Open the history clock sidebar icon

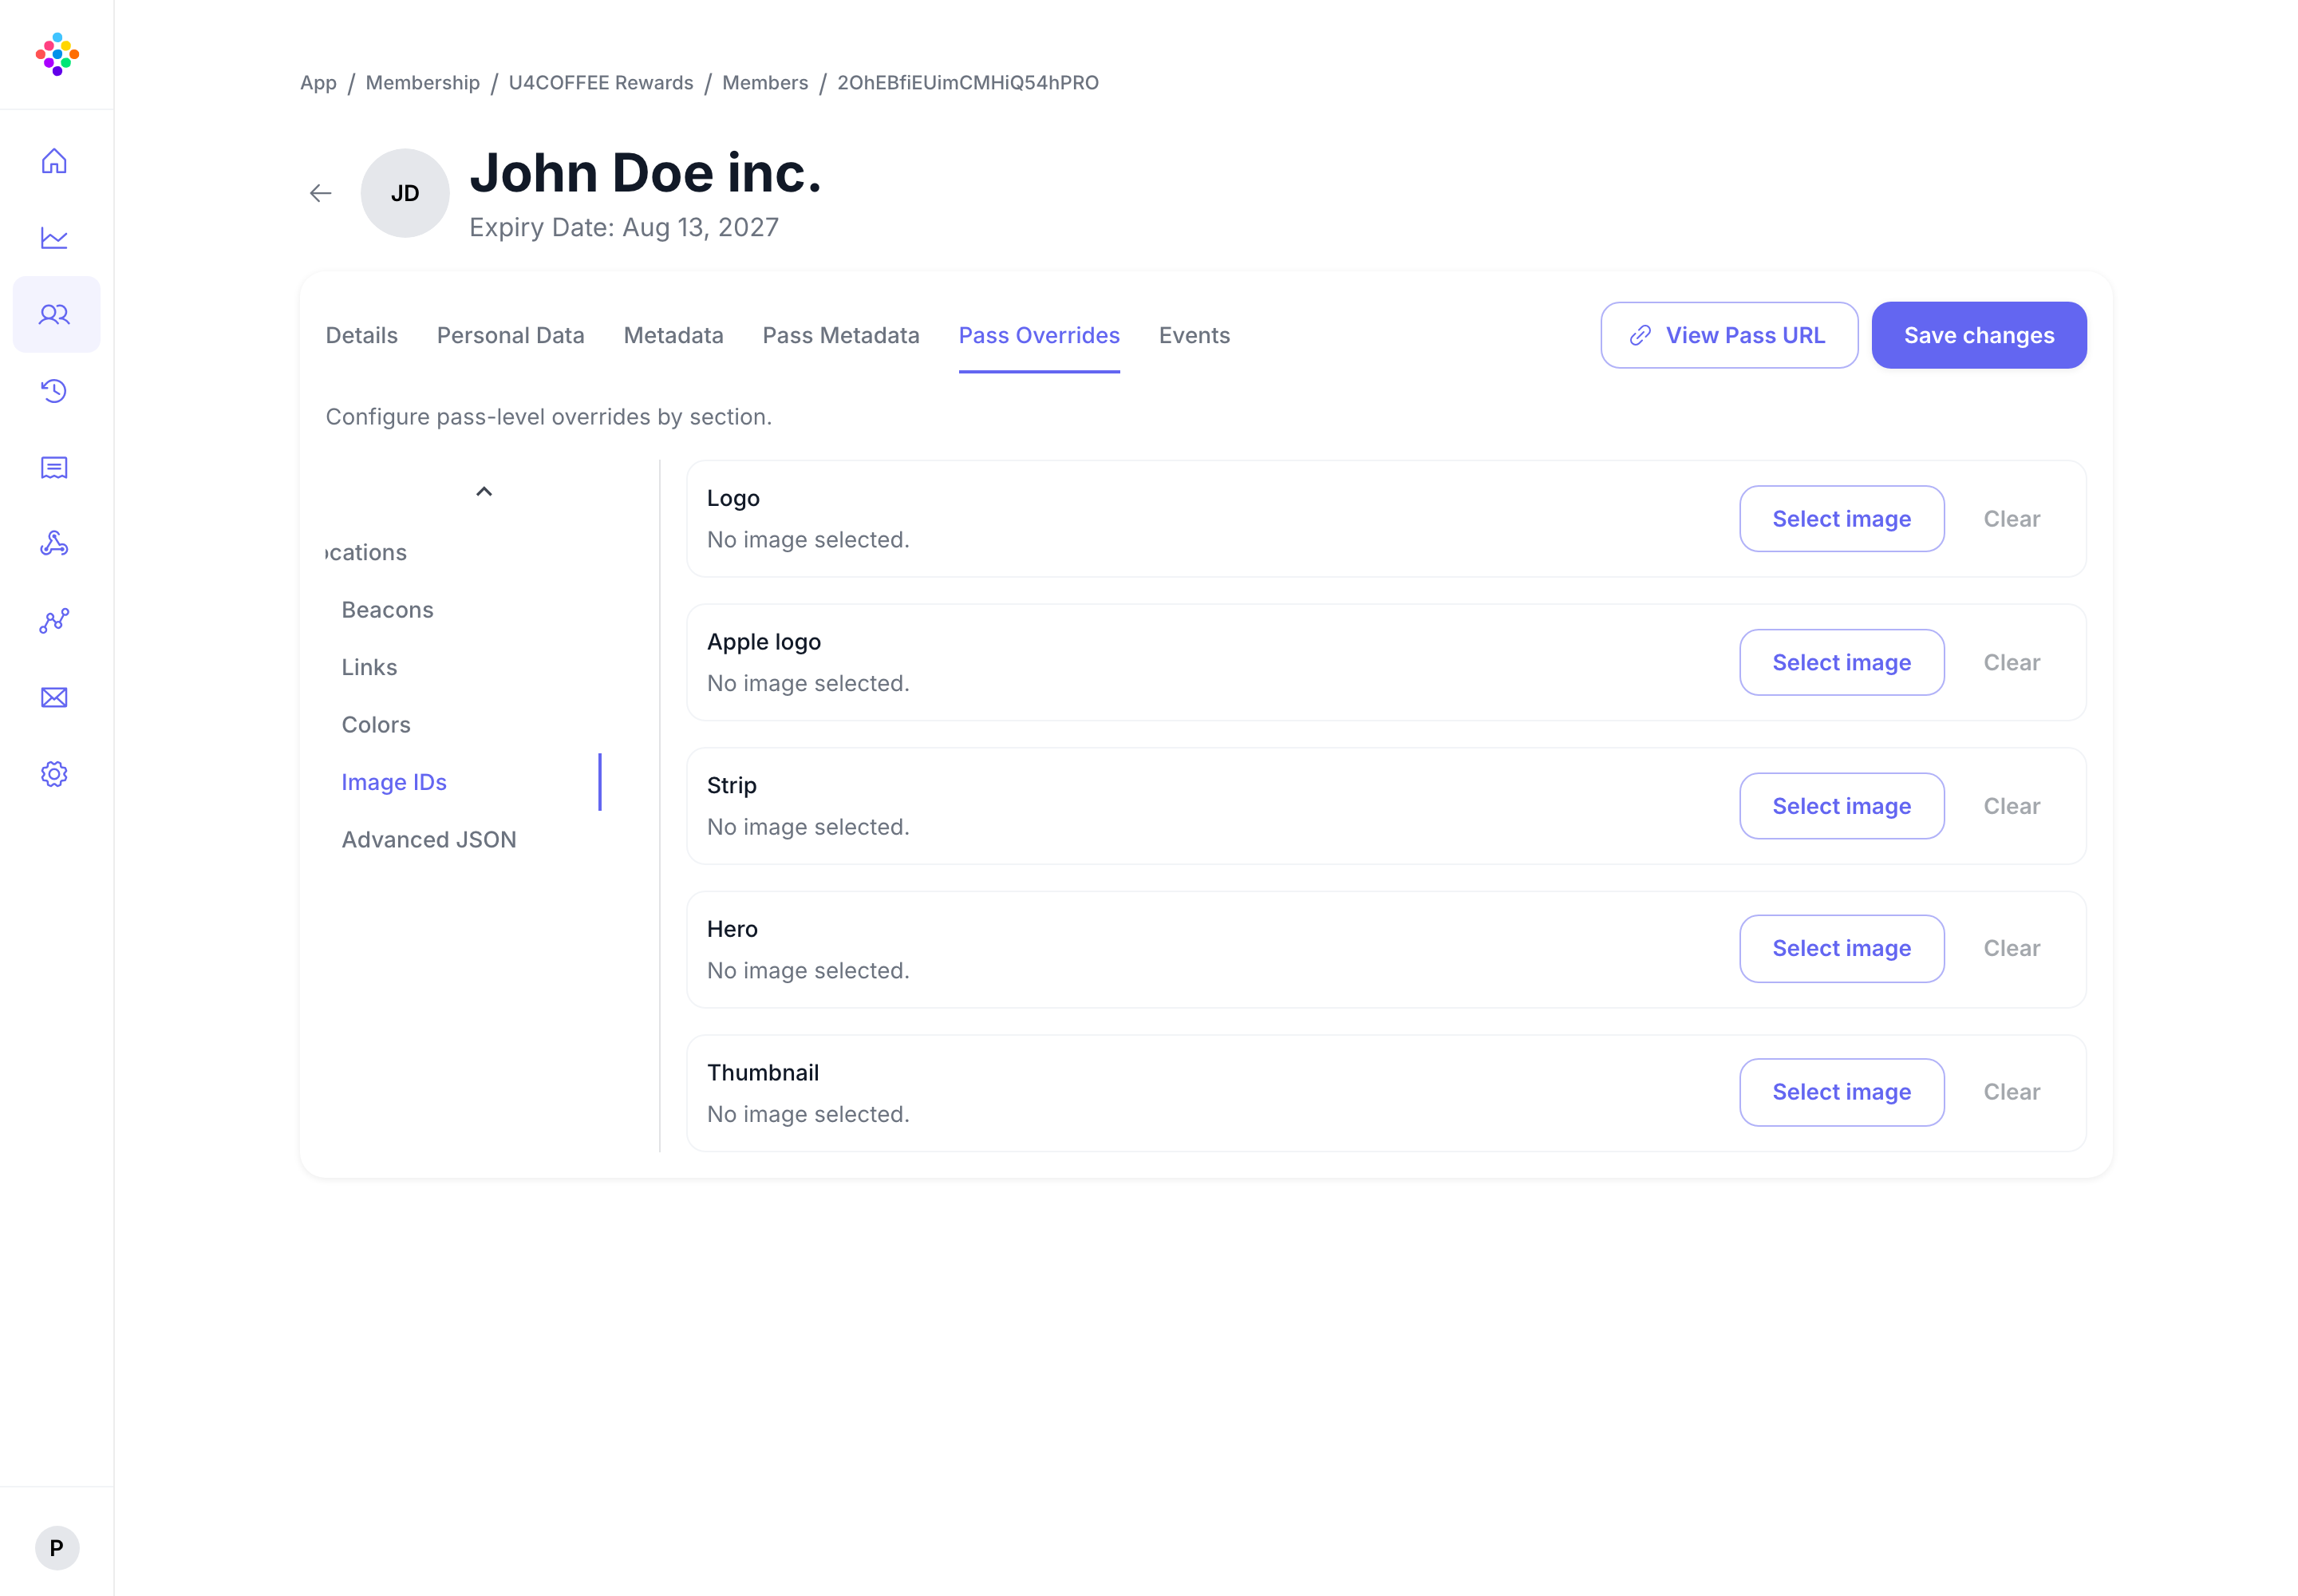54,391
